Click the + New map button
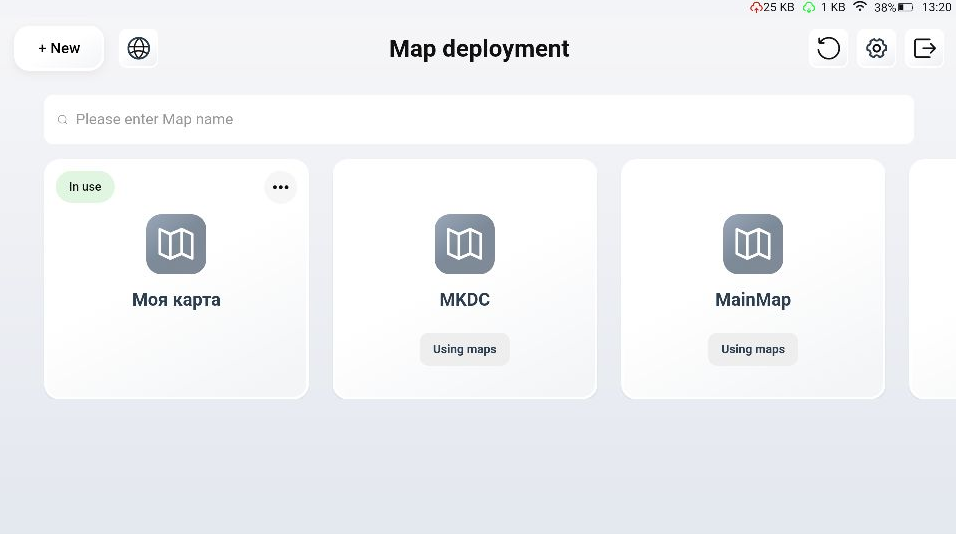 tap(59, 48)
